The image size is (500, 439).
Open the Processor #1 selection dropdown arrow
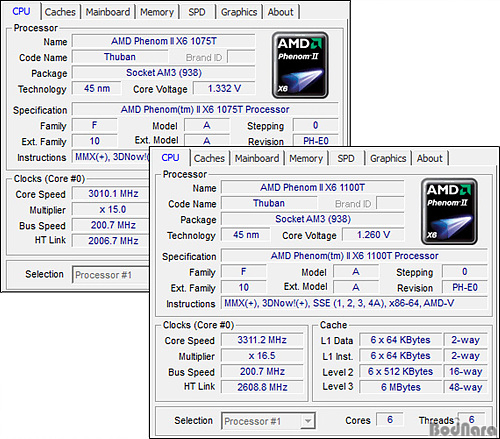pyautogui.click(x=308, y=421)
